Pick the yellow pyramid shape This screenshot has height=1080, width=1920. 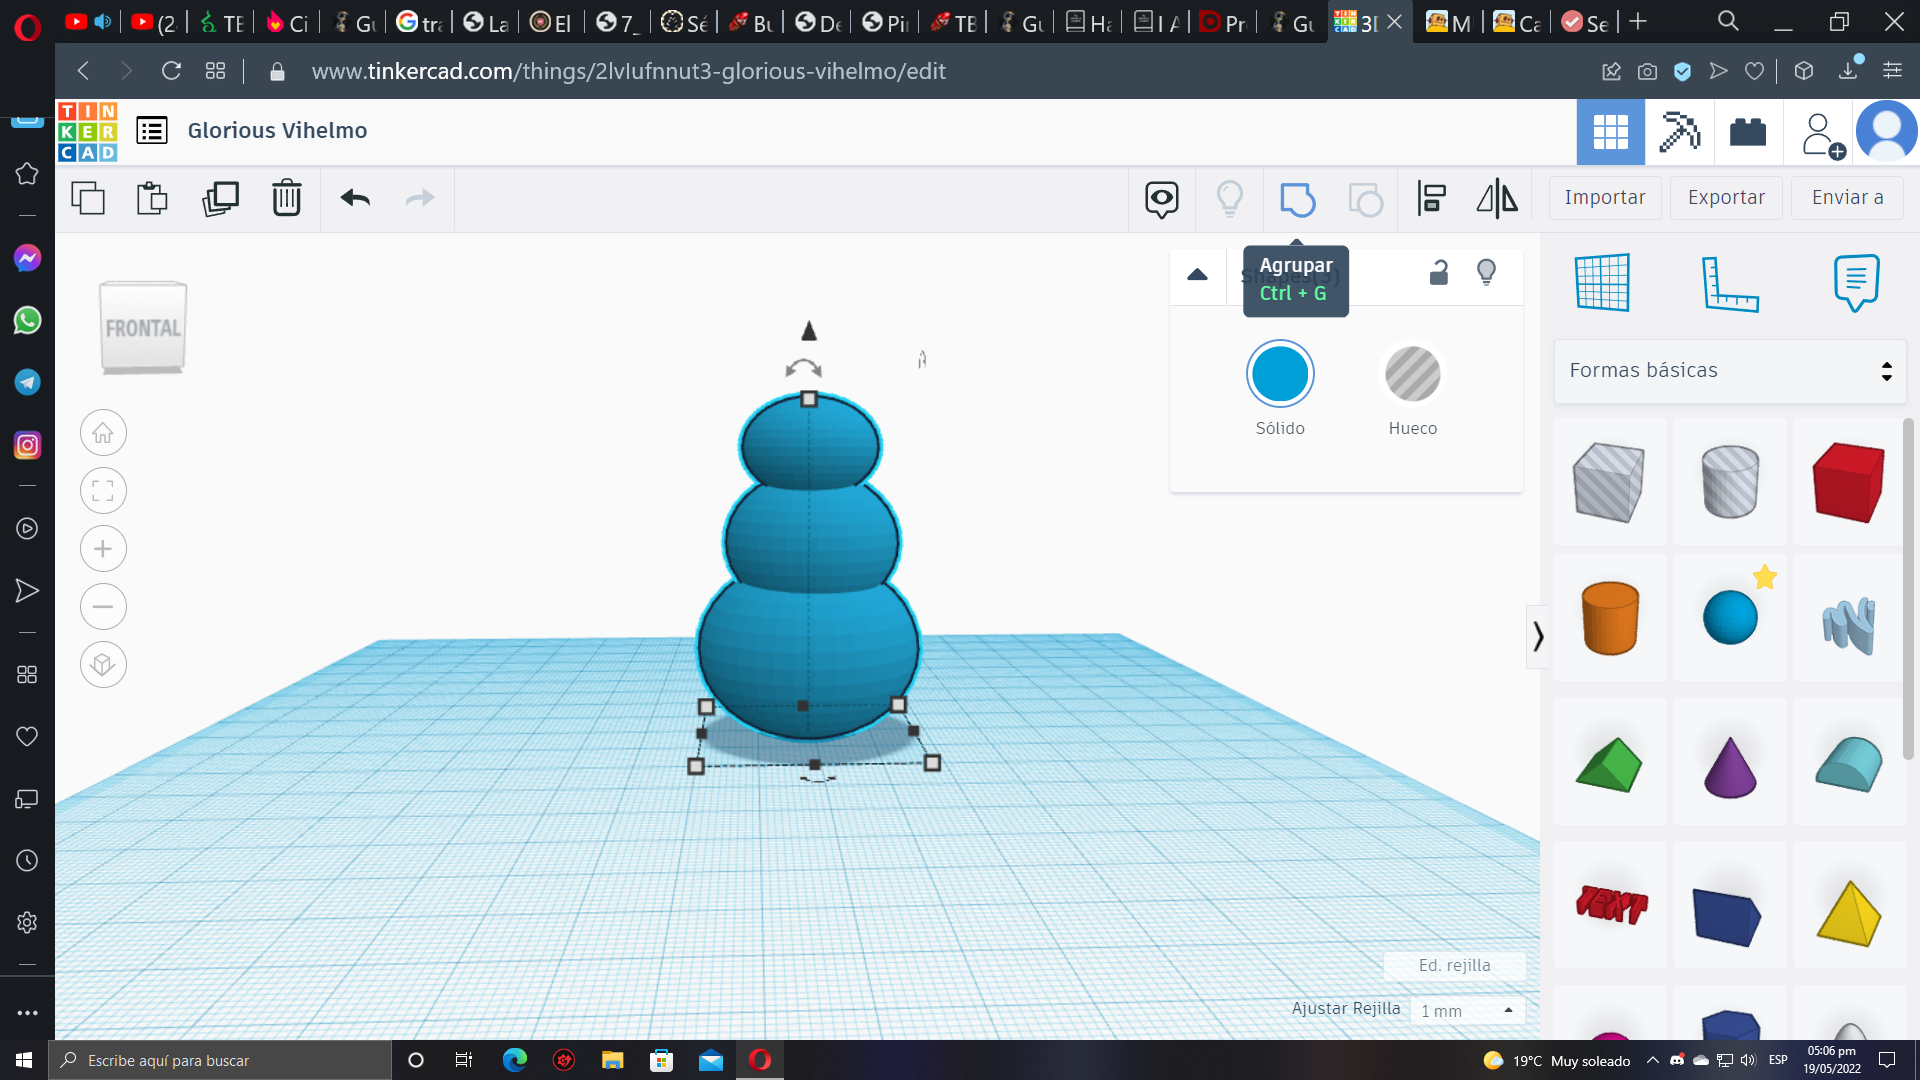coord(1848,913)
